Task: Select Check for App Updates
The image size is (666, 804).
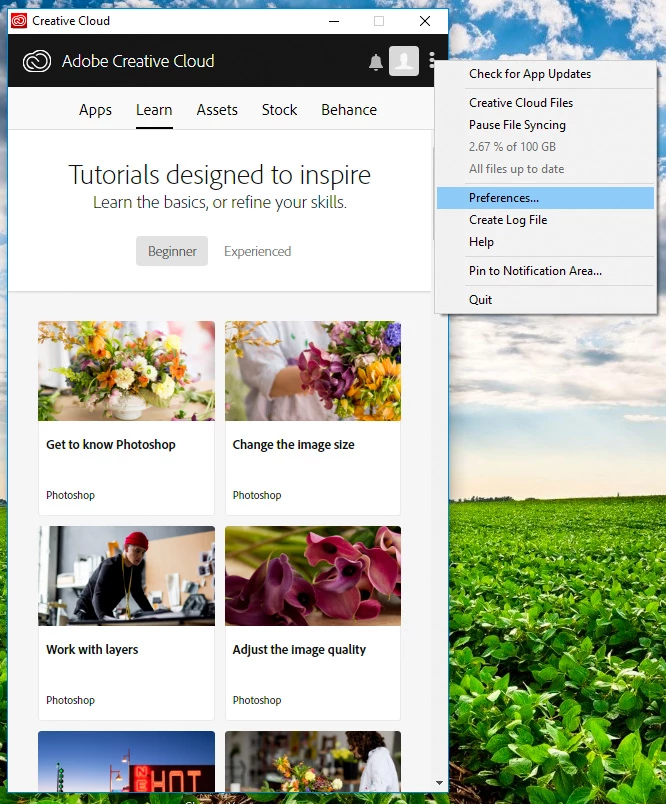Action: click(x=546, y=74)
